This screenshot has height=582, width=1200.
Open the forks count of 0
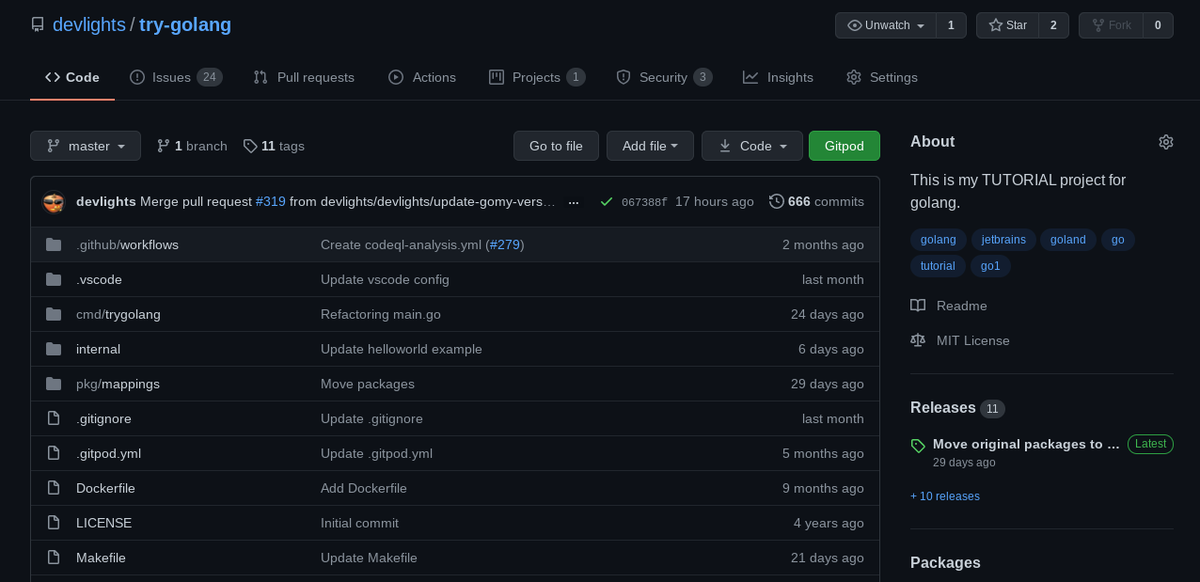coord(1158,25)
